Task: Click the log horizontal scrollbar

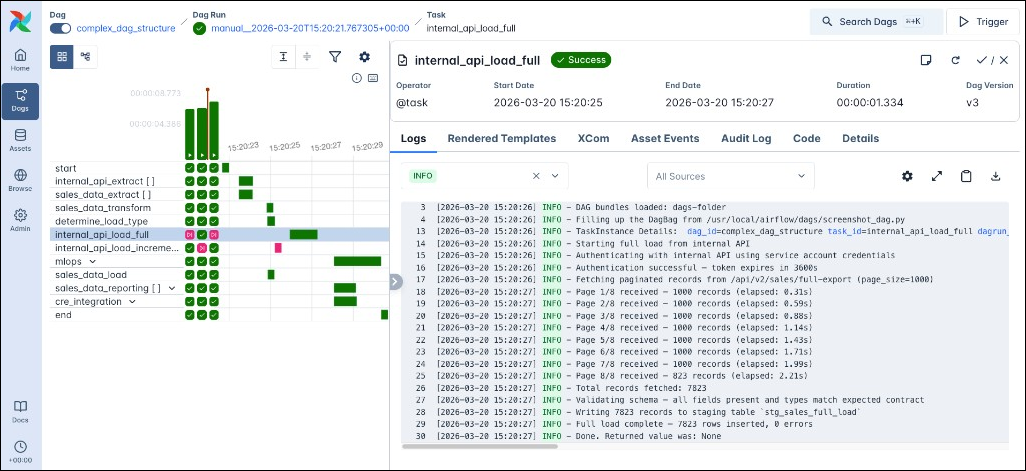Action: click(480, 446)
